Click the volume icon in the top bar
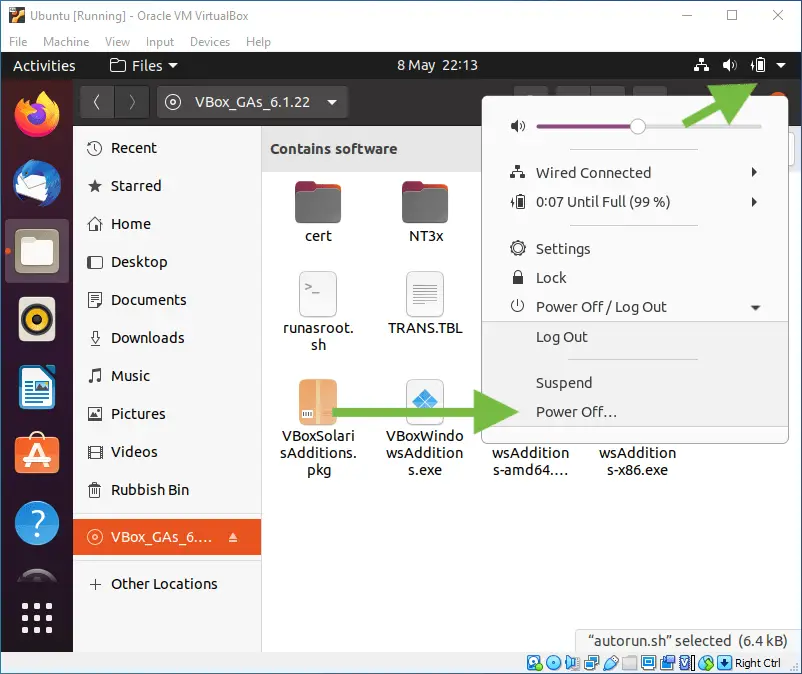The width and height of the screenshot is (802, 674). [729, 65]
